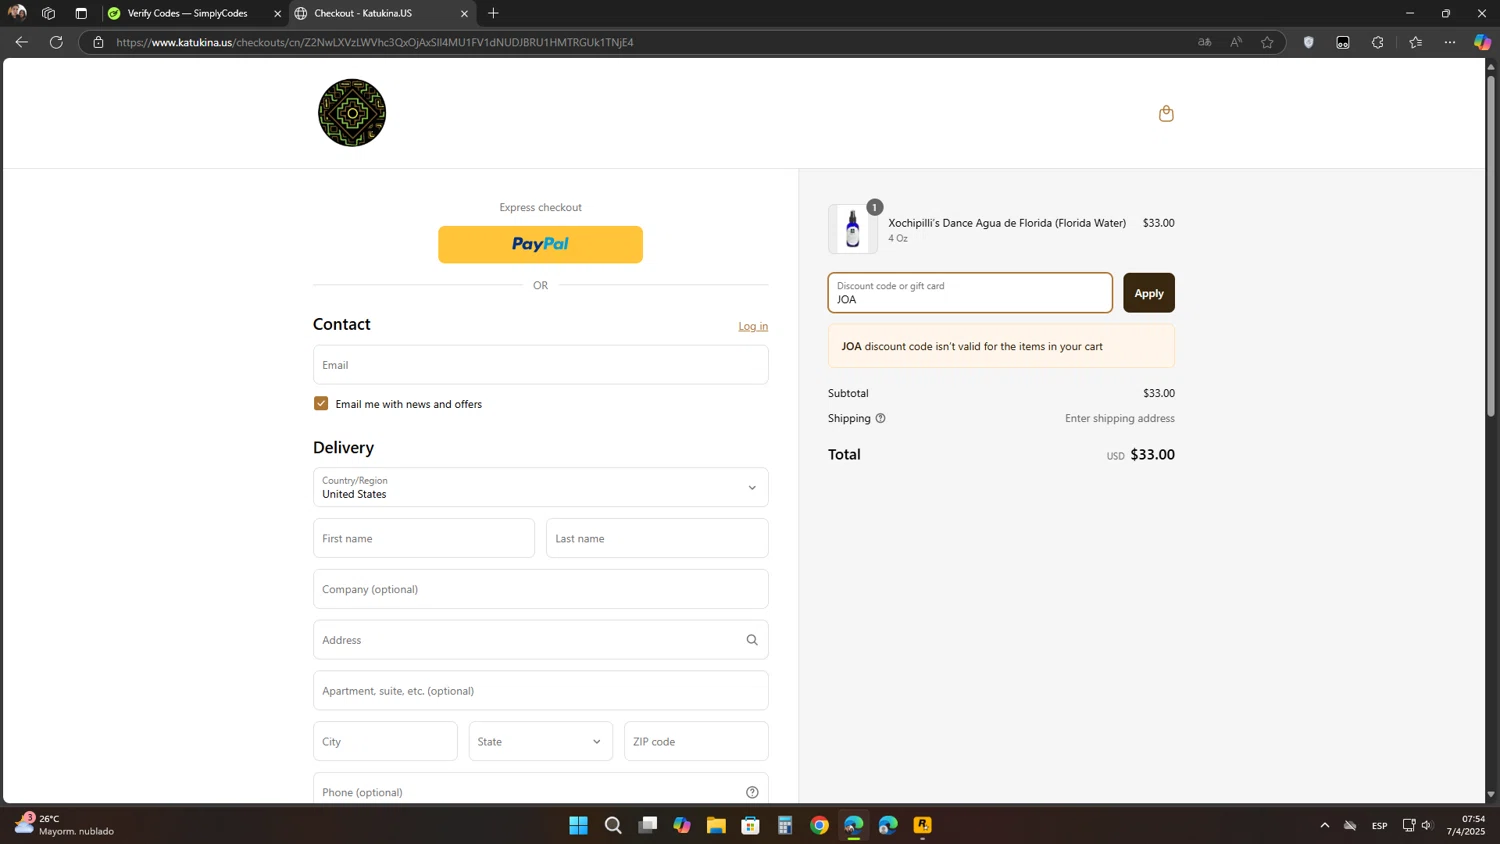
Task: Click the PayPal express checkout button
Action: pos(540,244)
